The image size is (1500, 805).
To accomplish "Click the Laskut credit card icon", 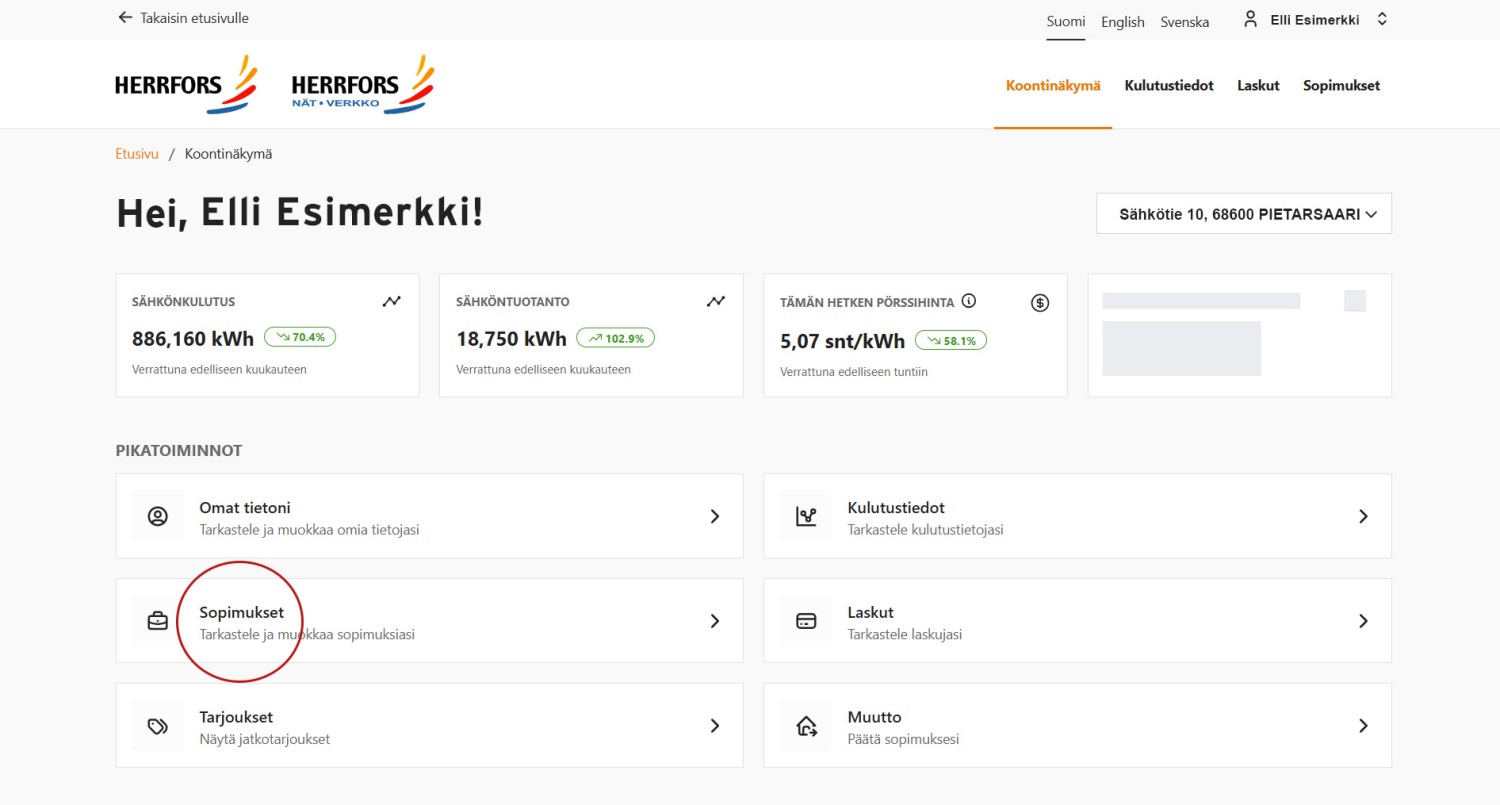I will click(x=806, y=621).
